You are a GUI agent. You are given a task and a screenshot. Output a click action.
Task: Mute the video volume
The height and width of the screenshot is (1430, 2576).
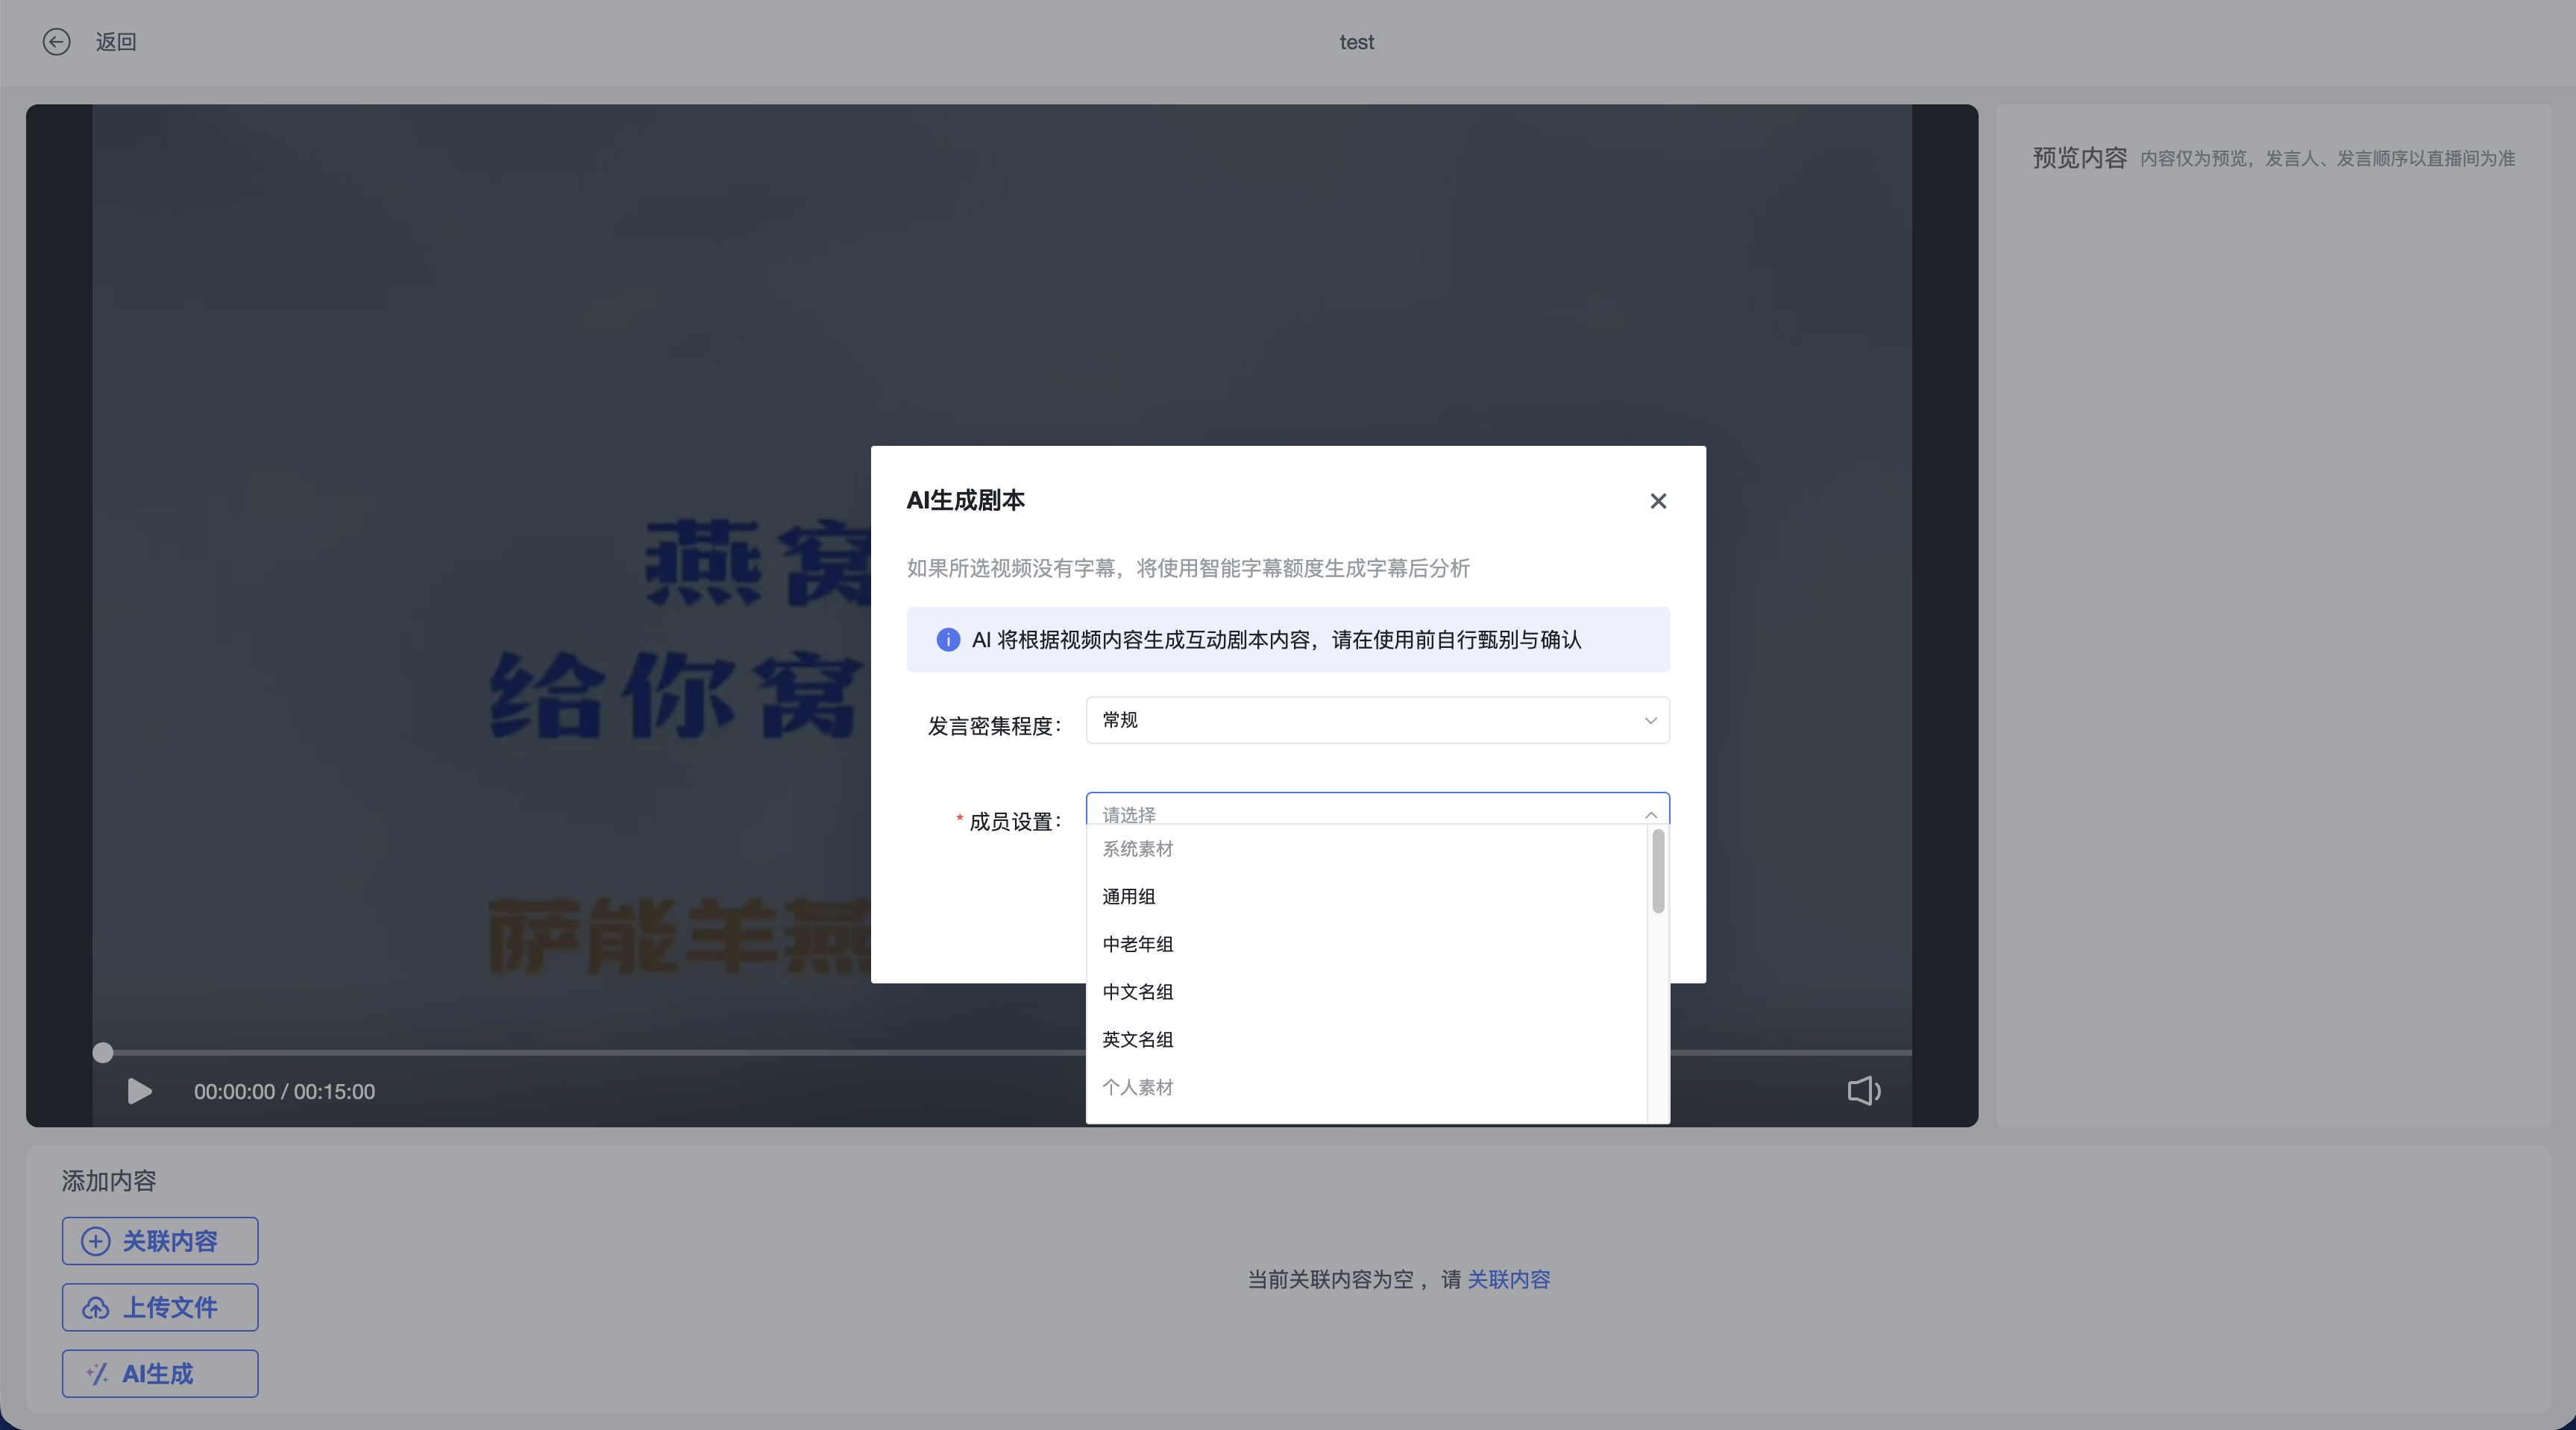(1864, 1091)
